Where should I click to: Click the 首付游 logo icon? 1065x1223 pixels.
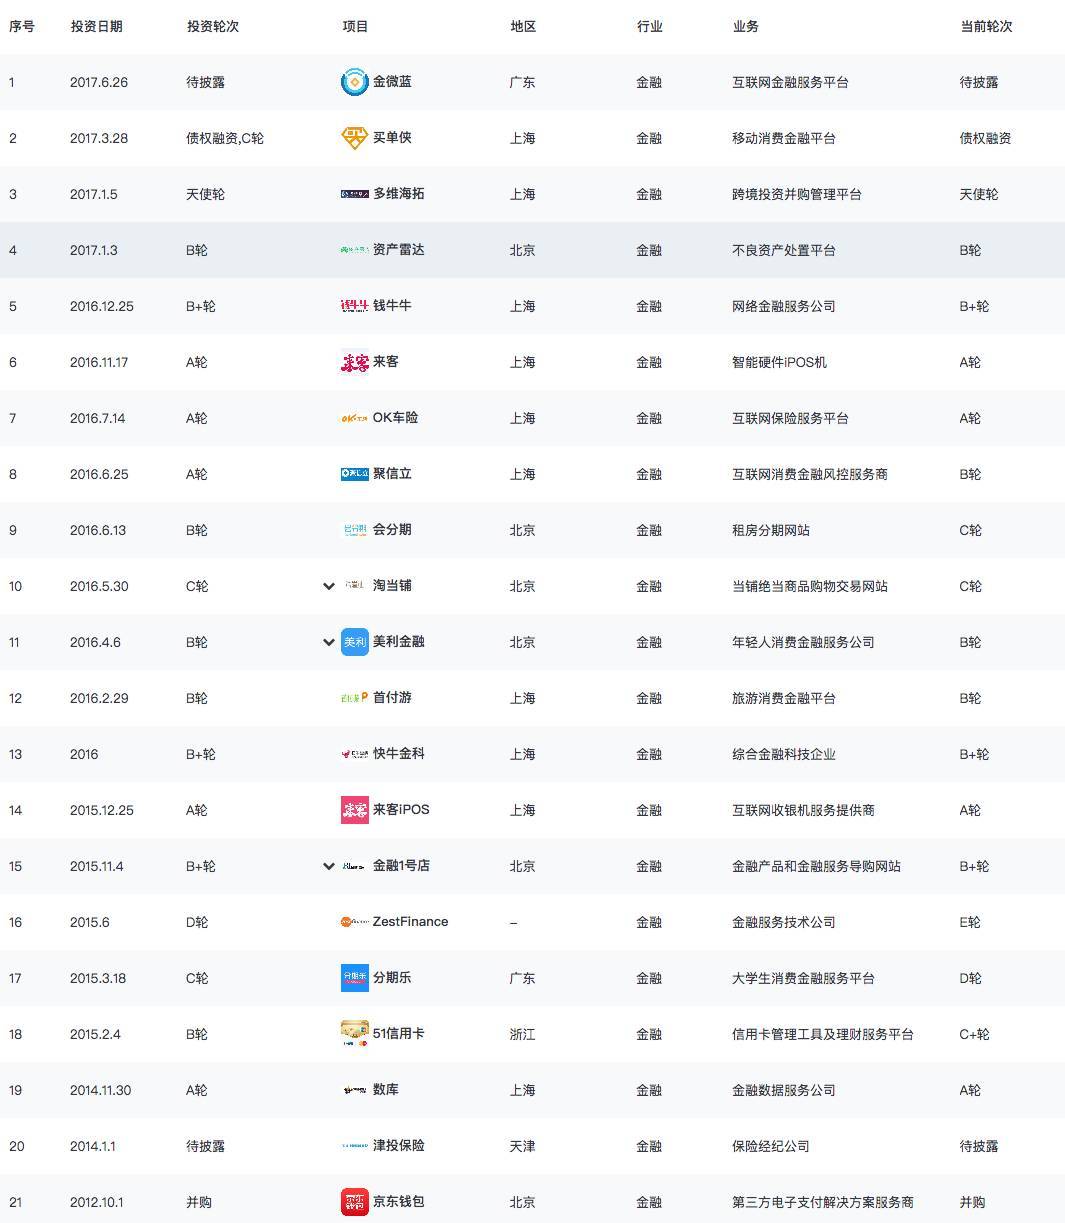[355, 698]
